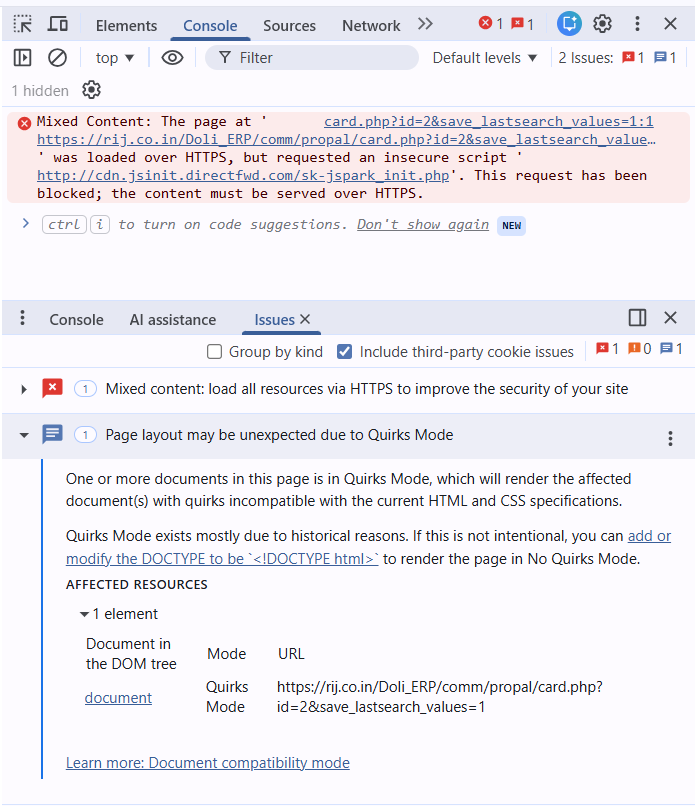The width and height of the screenshot is (695, 806).
Task: Focus the console Filter input field
Action: 320,58
